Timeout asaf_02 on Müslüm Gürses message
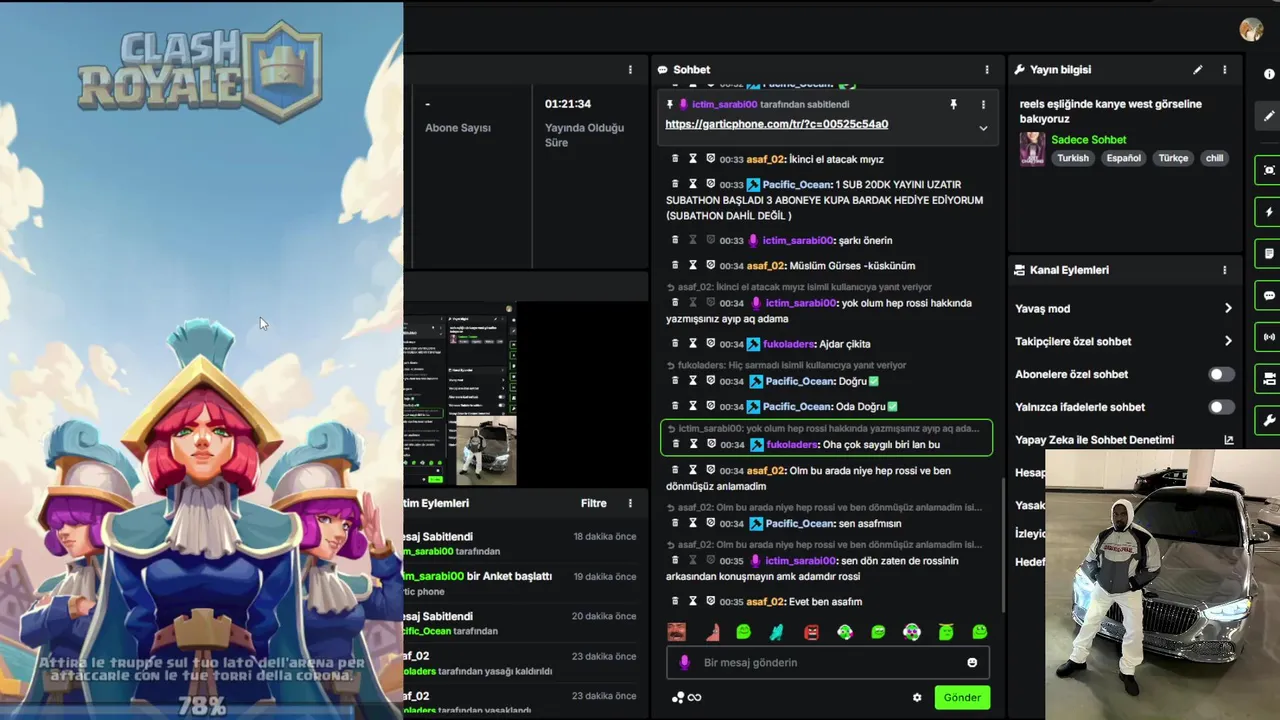The image size is (1280, 720). (693, 265)
